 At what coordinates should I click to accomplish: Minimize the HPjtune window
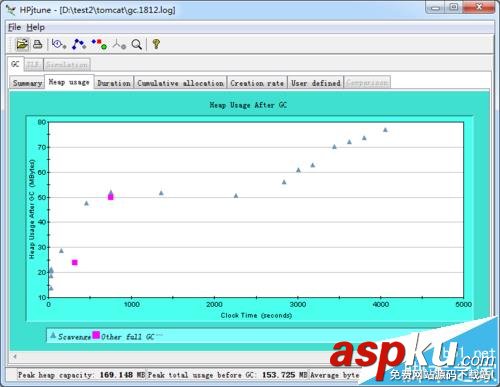pos(435,8)
